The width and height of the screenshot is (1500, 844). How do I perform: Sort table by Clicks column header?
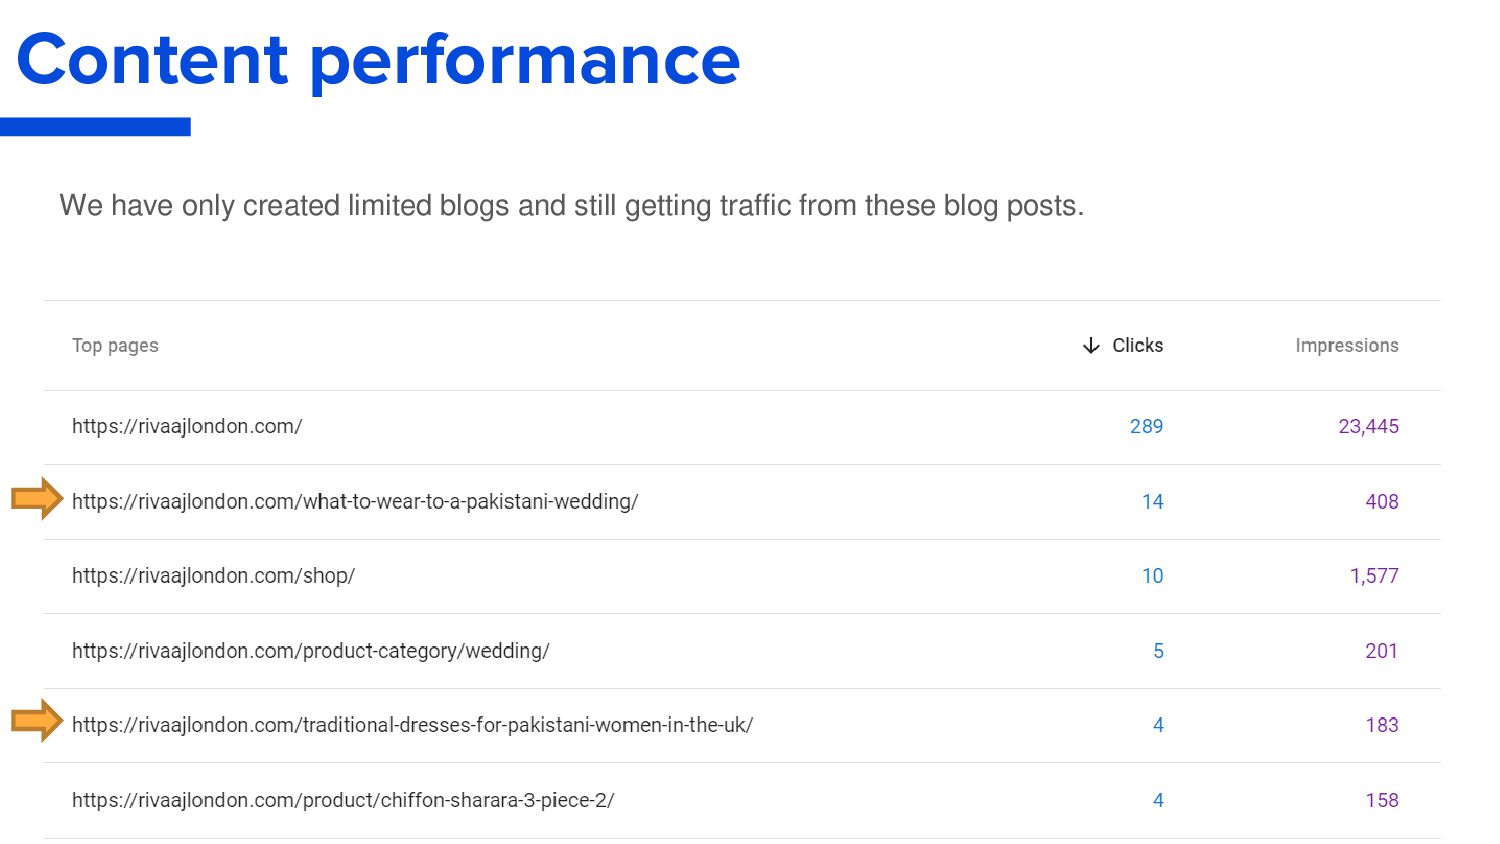point(1137,345)
